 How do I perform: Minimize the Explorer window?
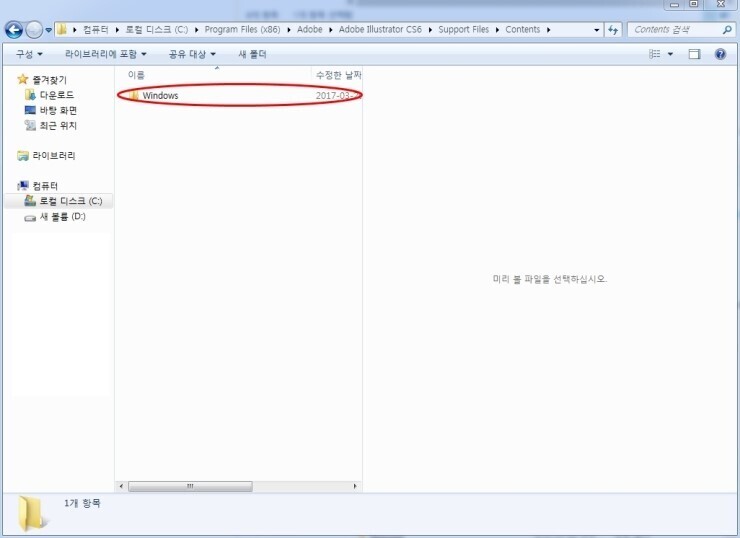(674, 4)
